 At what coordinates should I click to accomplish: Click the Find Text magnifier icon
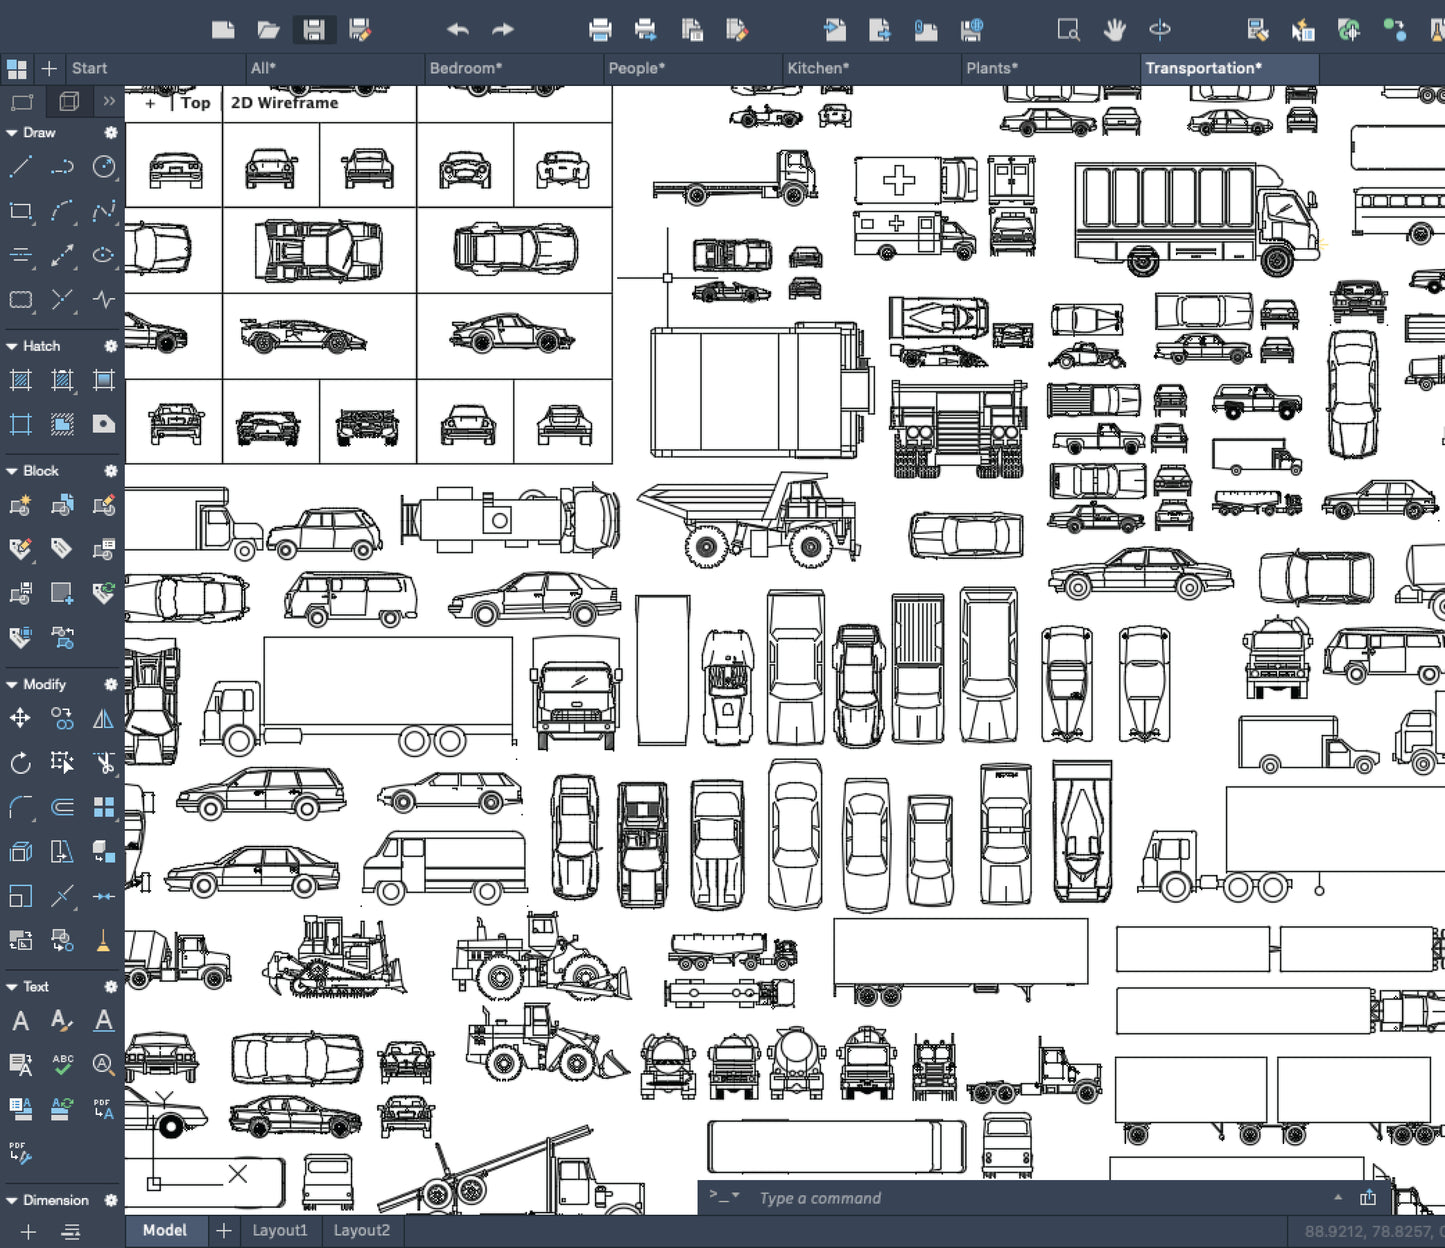[104, 1064]
